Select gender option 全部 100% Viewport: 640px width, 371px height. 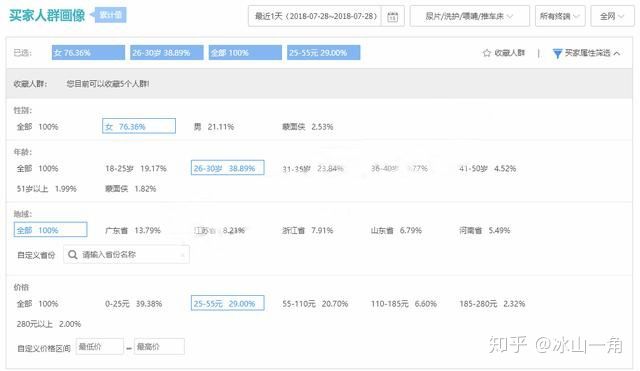click(x=37, y=127)
